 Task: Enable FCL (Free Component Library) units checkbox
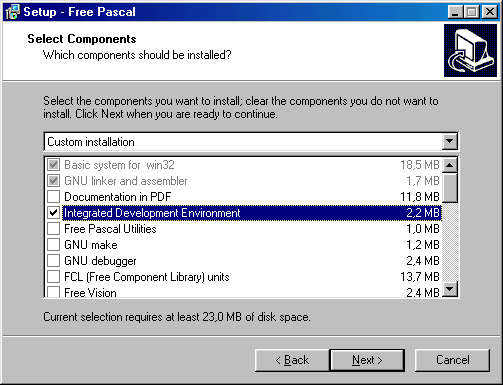pyautogui.click(x=53, y=277)
